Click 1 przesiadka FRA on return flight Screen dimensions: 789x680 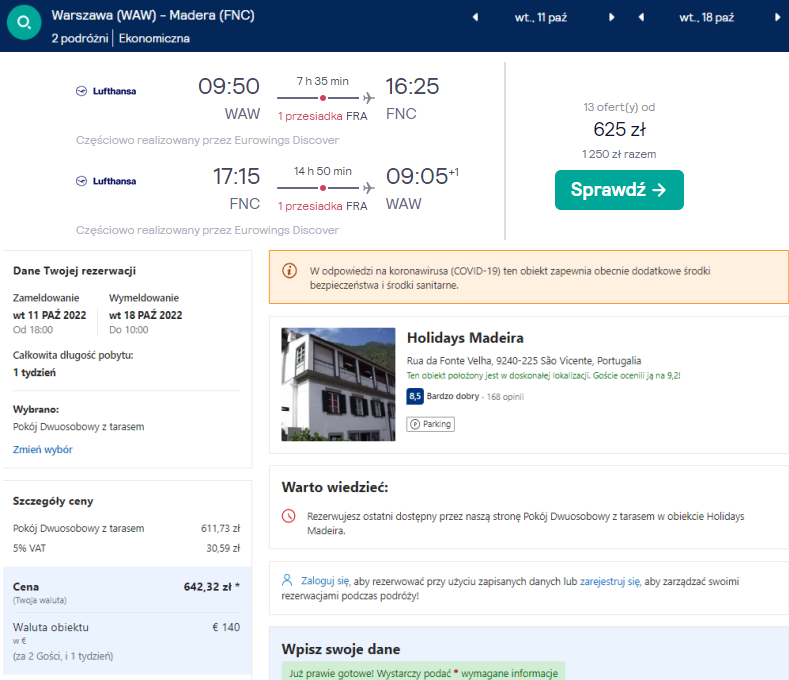(x=323, y=206)
